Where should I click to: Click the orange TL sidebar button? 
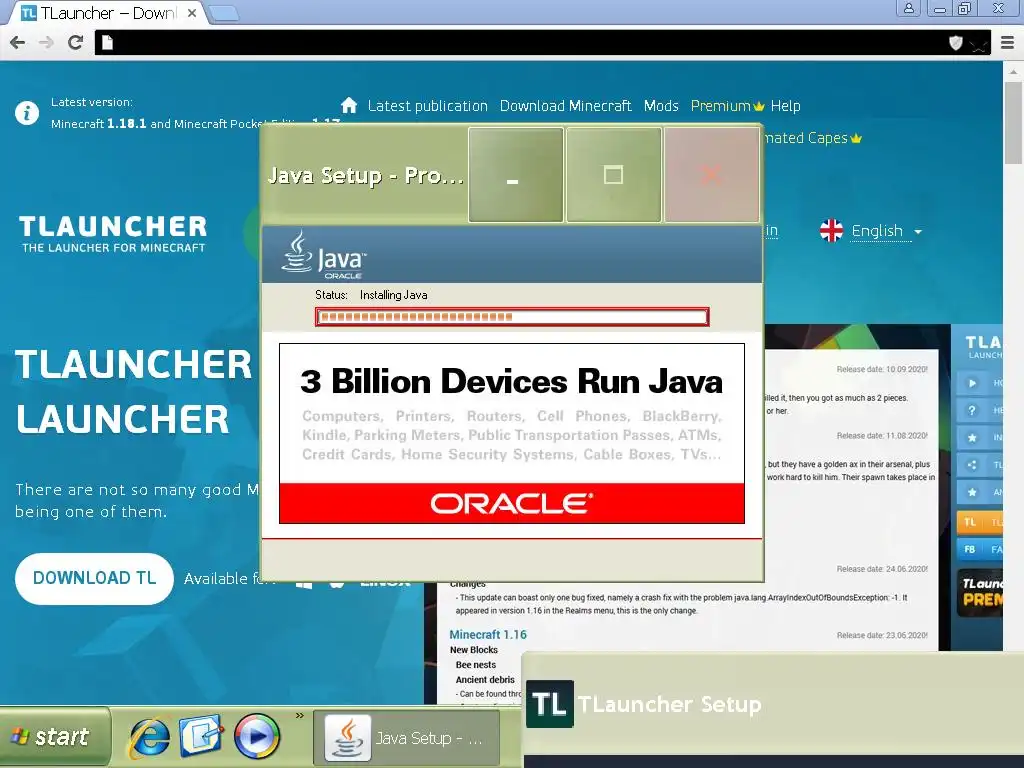[x=980, y=522]
